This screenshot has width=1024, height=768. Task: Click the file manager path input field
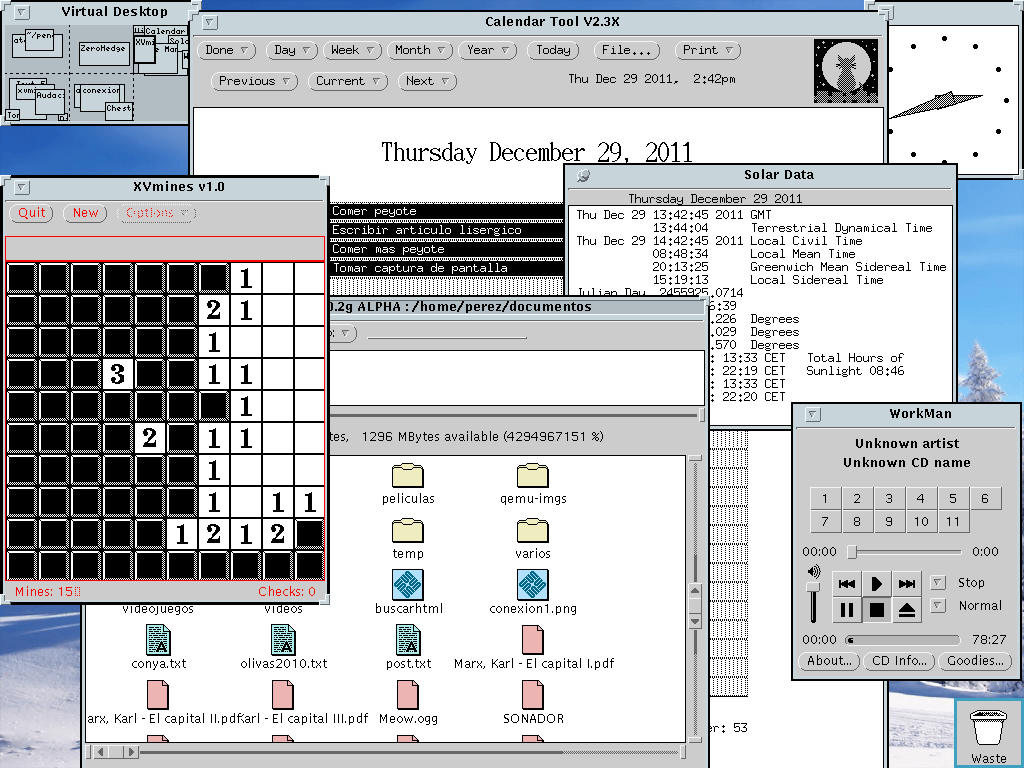pyautogui.click(x=447, y=334)
